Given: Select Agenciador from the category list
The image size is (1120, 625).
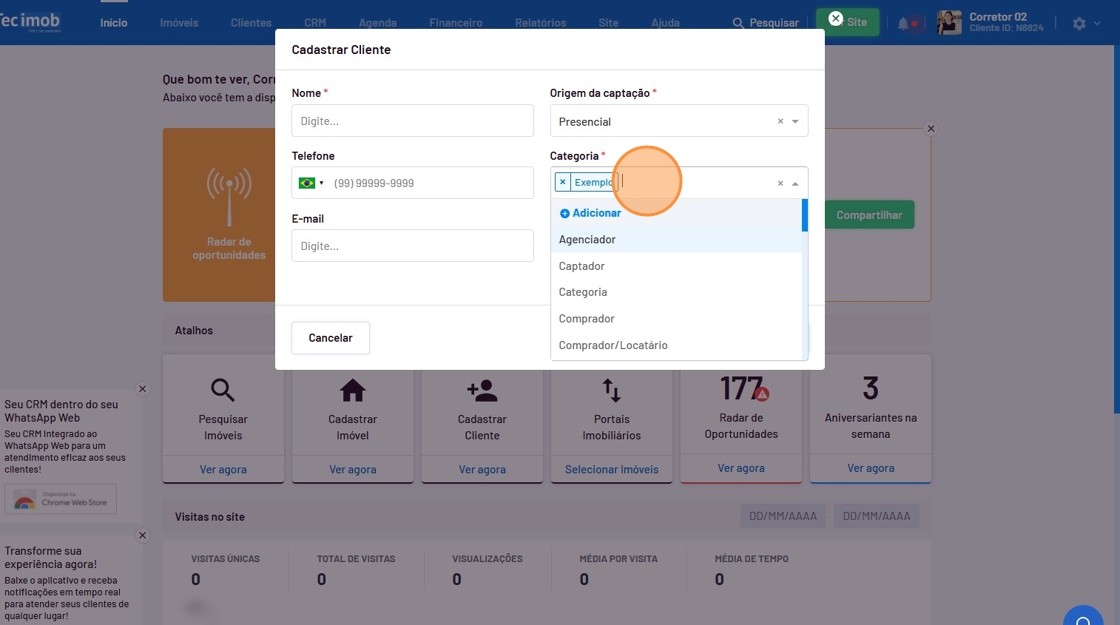Looking at the screenshot, I should click(587, 240).
